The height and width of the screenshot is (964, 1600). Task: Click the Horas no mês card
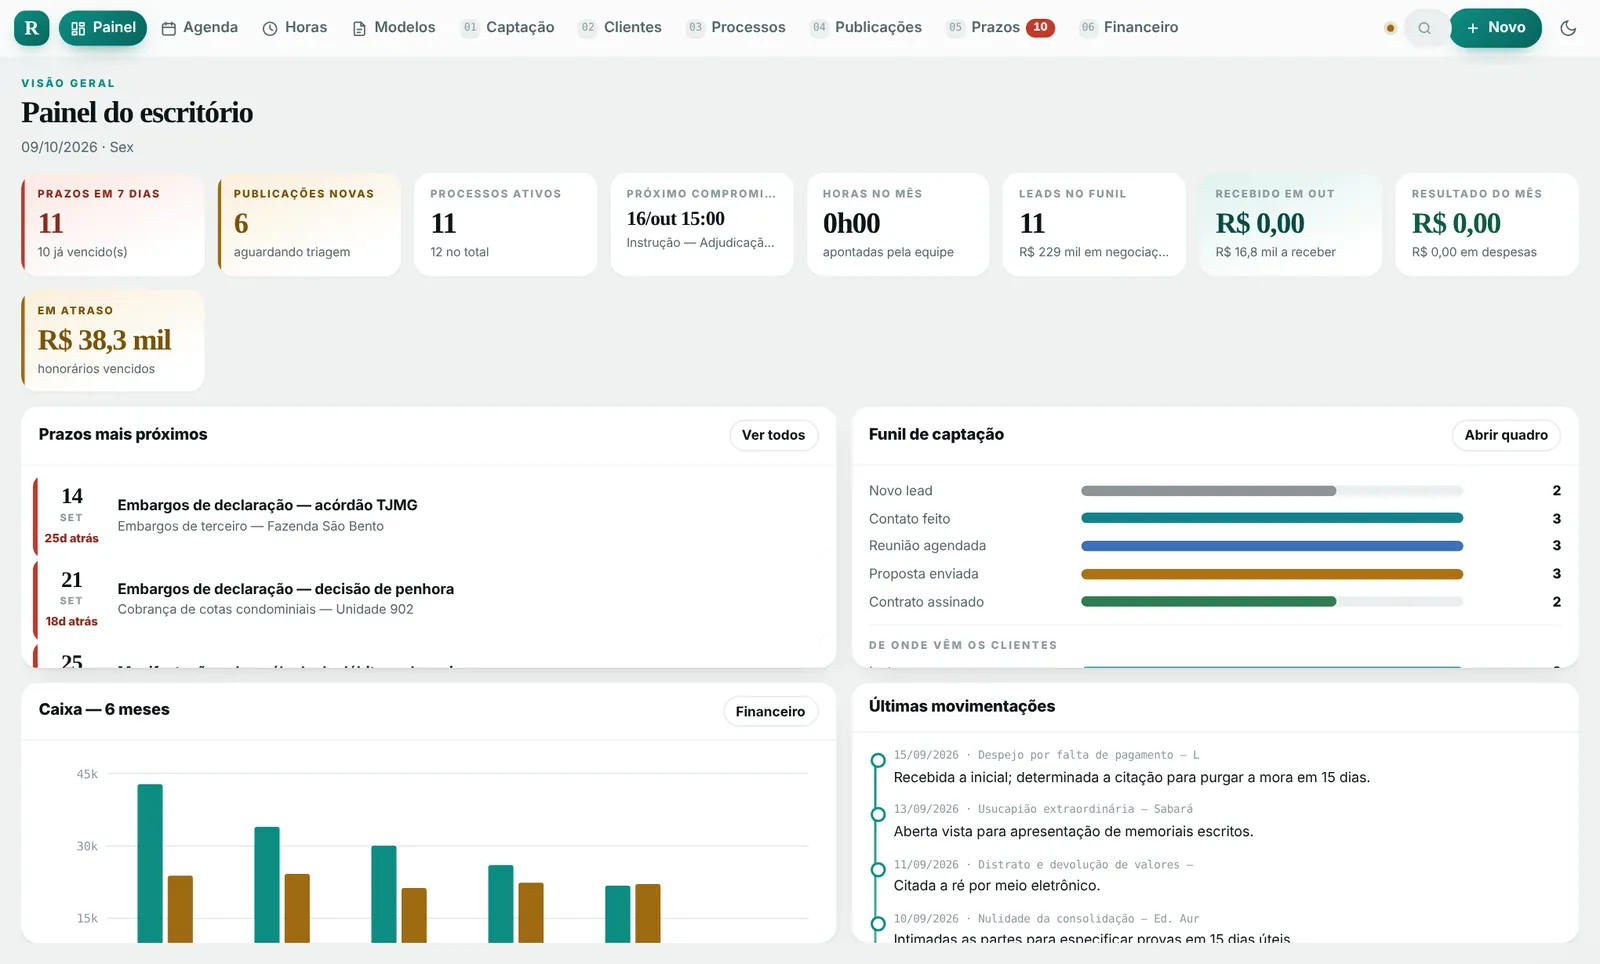coord(898,224)
